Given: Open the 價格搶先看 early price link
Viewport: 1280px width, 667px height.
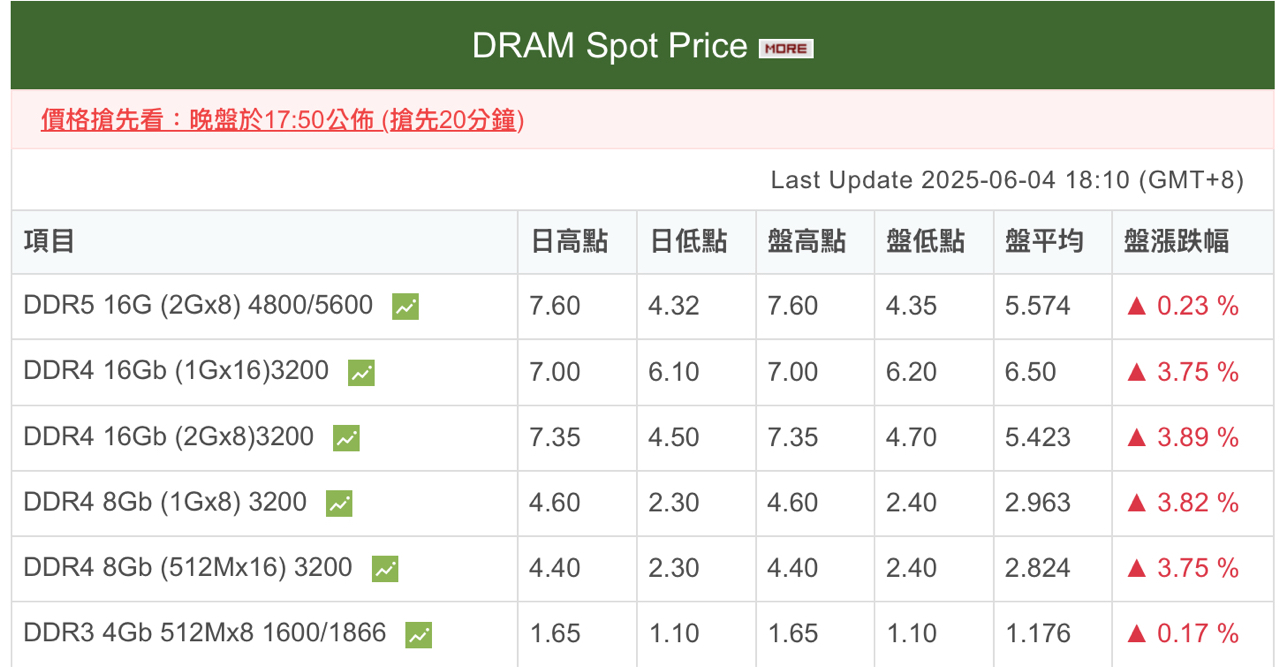Looking at the screenshot, I should (x=282, y=121).
